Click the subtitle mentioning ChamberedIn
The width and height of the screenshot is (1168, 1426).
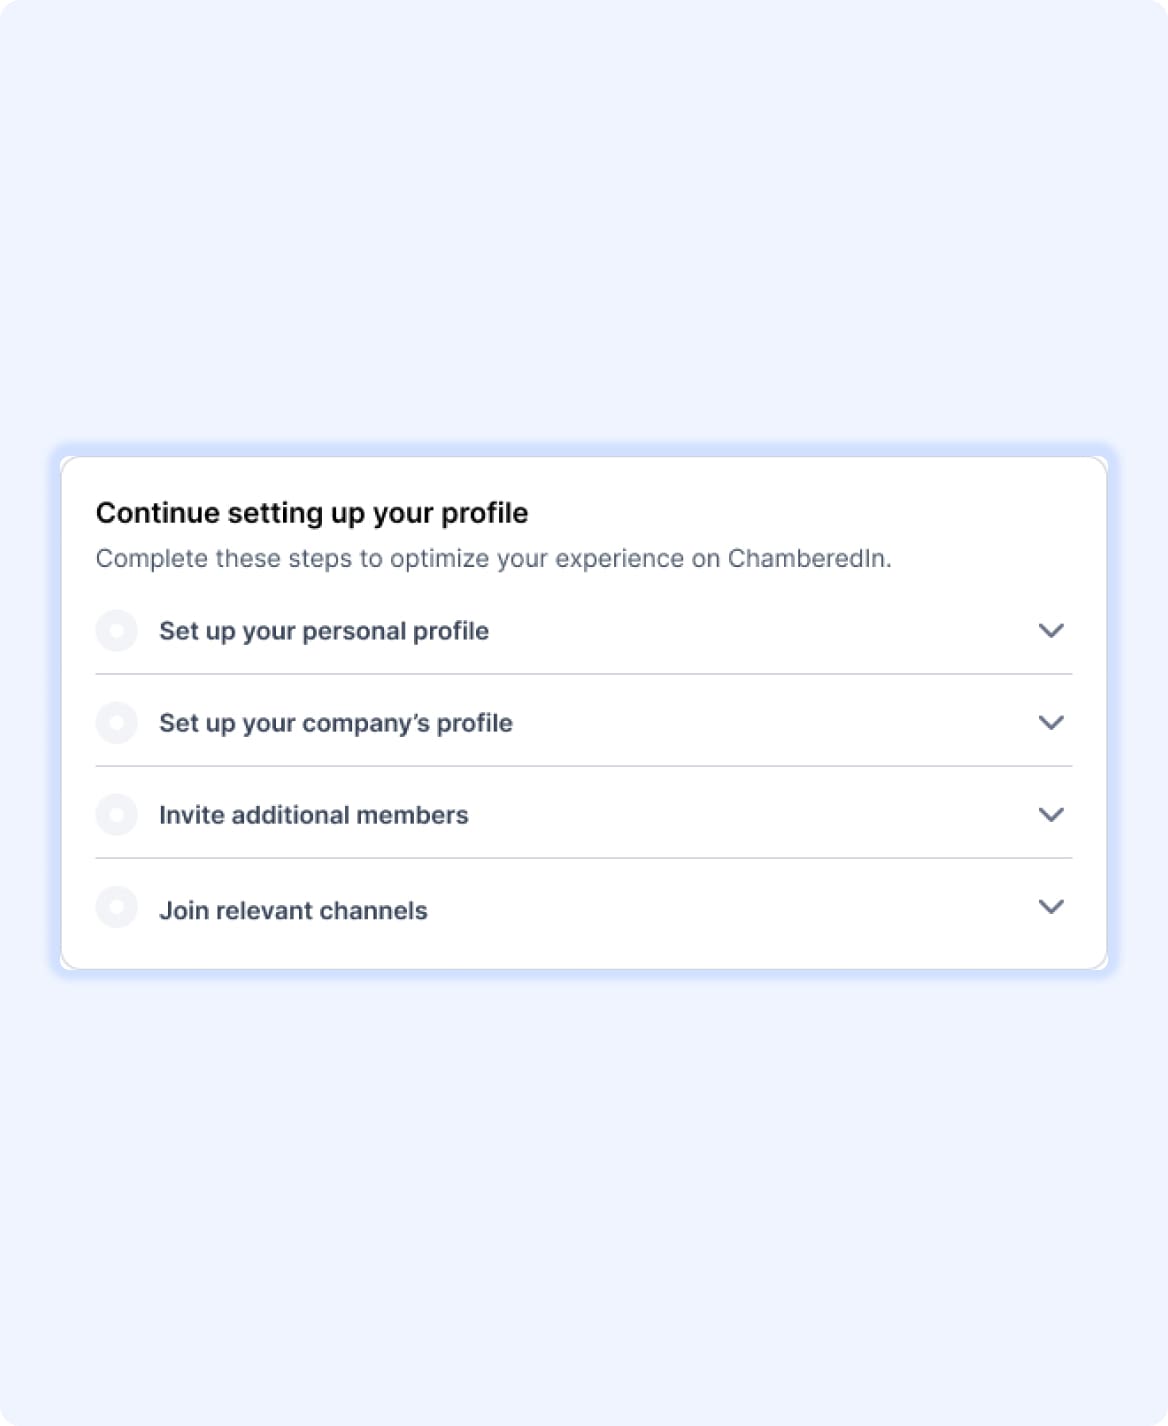tap(497, 558)
